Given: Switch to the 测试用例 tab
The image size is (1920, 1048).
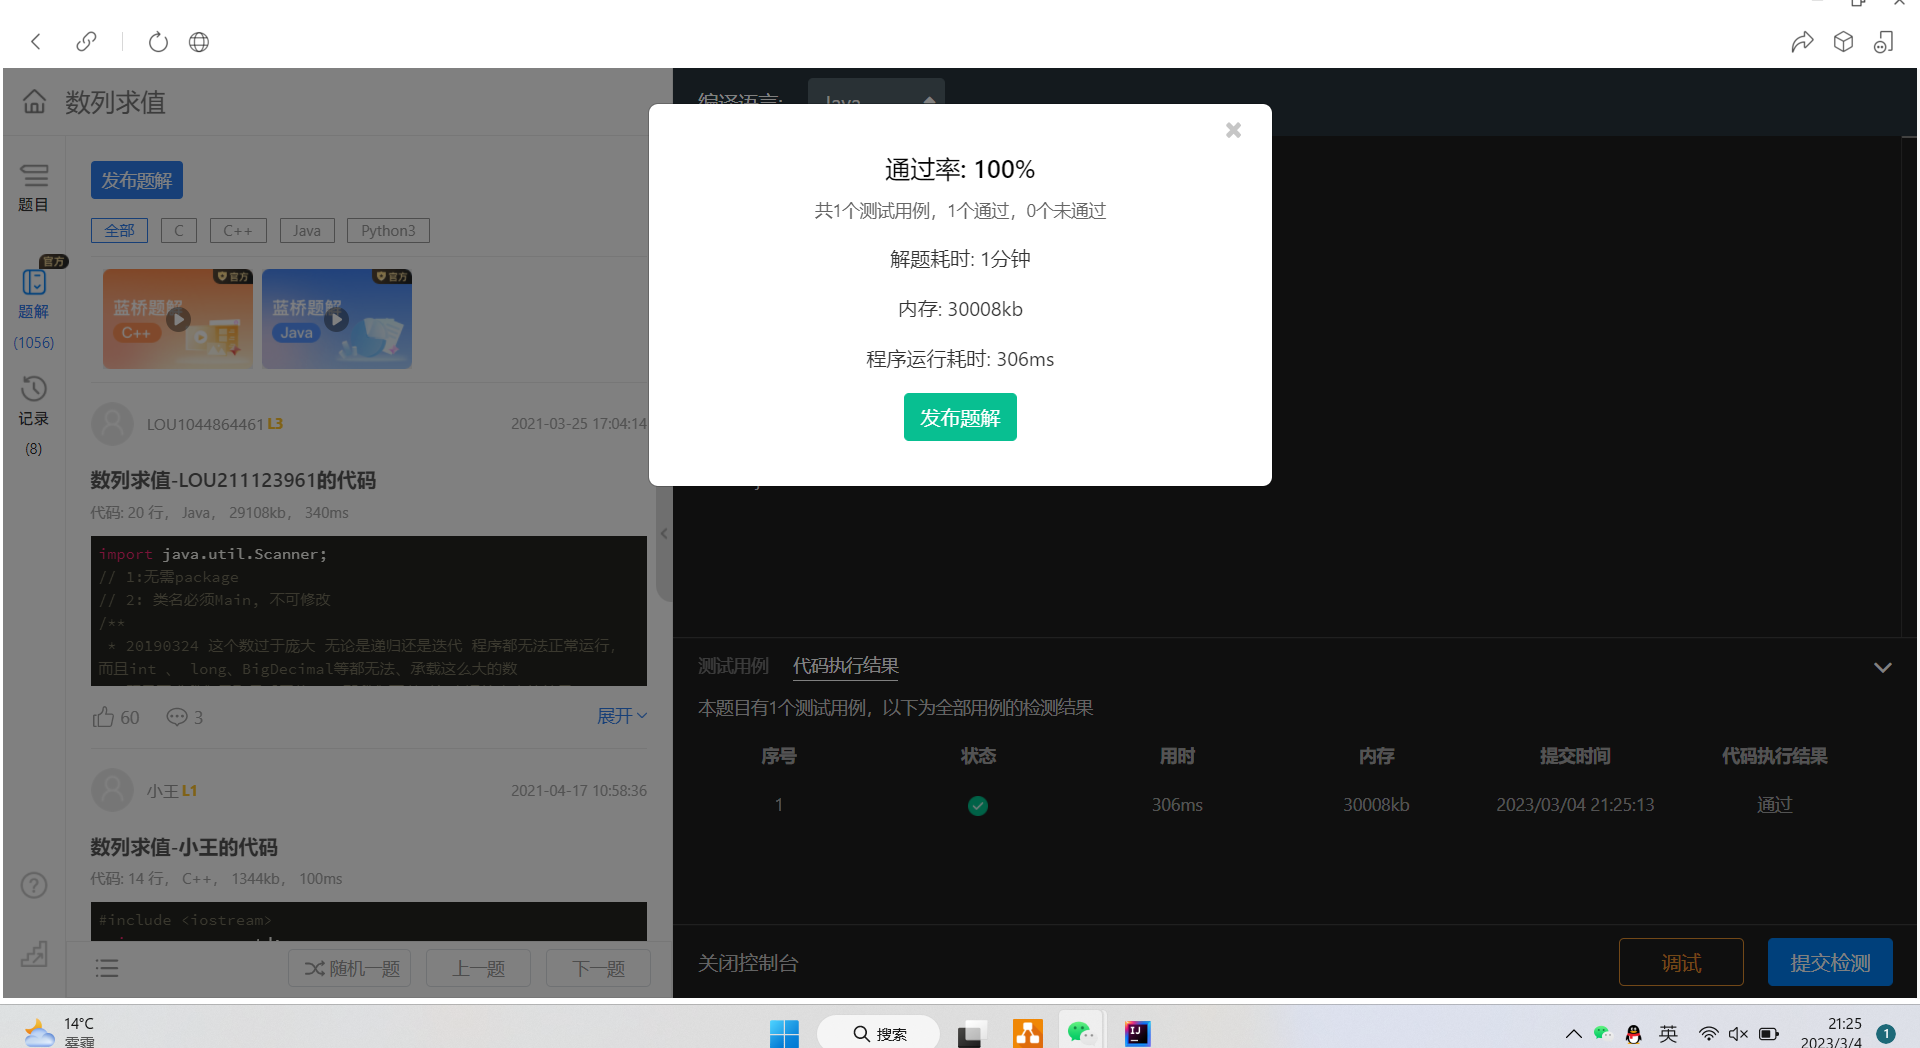Looking at the screenshot, I should [733, 666].
